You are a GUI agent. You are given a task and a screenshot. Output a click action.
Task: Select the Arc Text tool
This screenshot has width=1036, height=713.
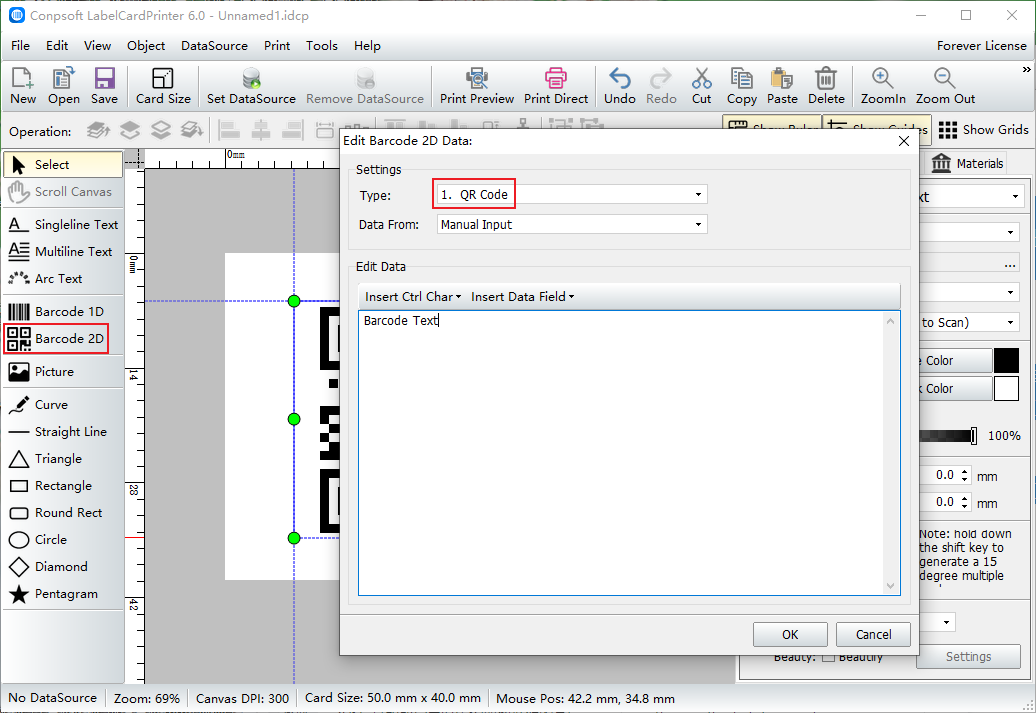(x=63, y=279)
